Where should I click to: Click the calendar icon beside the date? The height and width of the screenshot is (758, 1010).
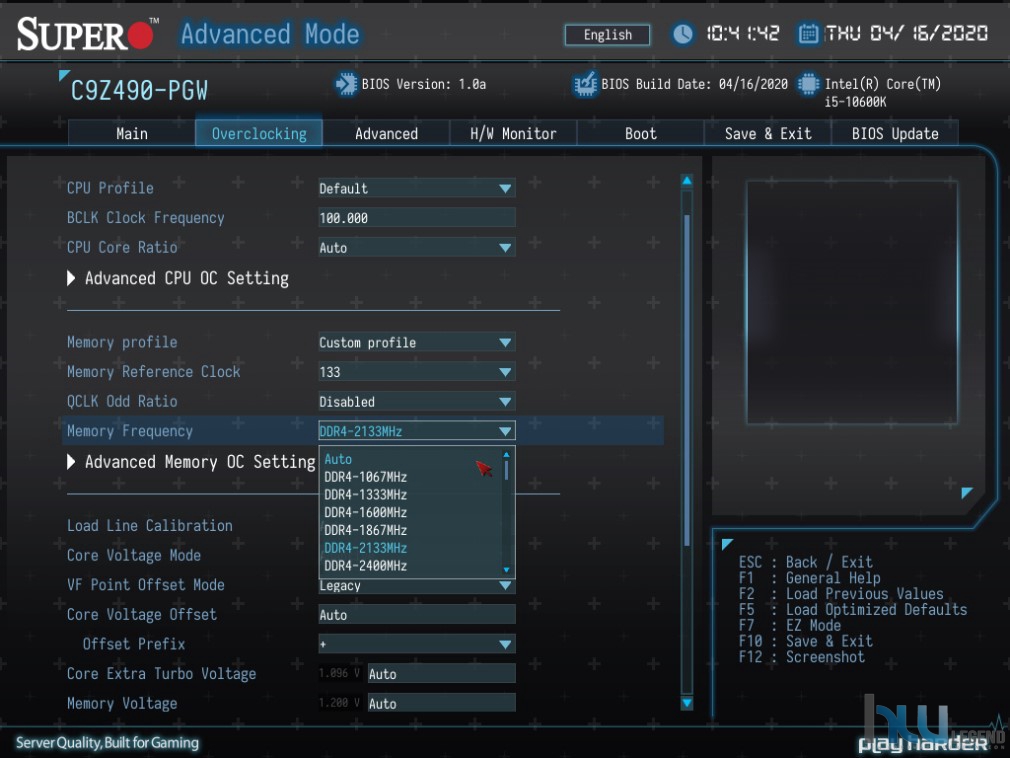tap(808, 33)
